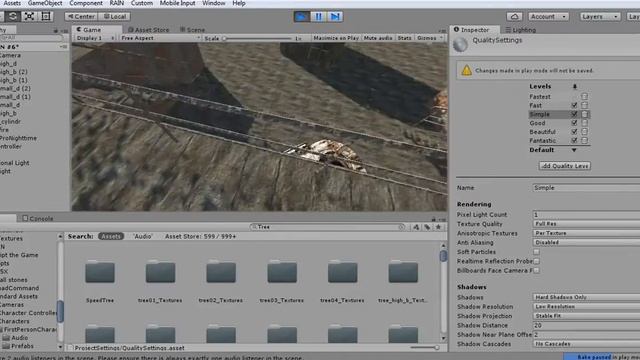640x360 pixels.
Task: Open the Free Aspect dropdown
Action: (160, 38)
